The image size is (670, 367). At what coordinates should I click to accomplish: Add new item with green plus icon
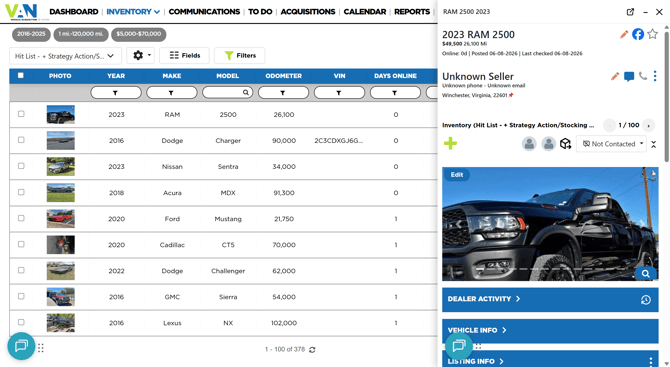[x=450, y=143]
